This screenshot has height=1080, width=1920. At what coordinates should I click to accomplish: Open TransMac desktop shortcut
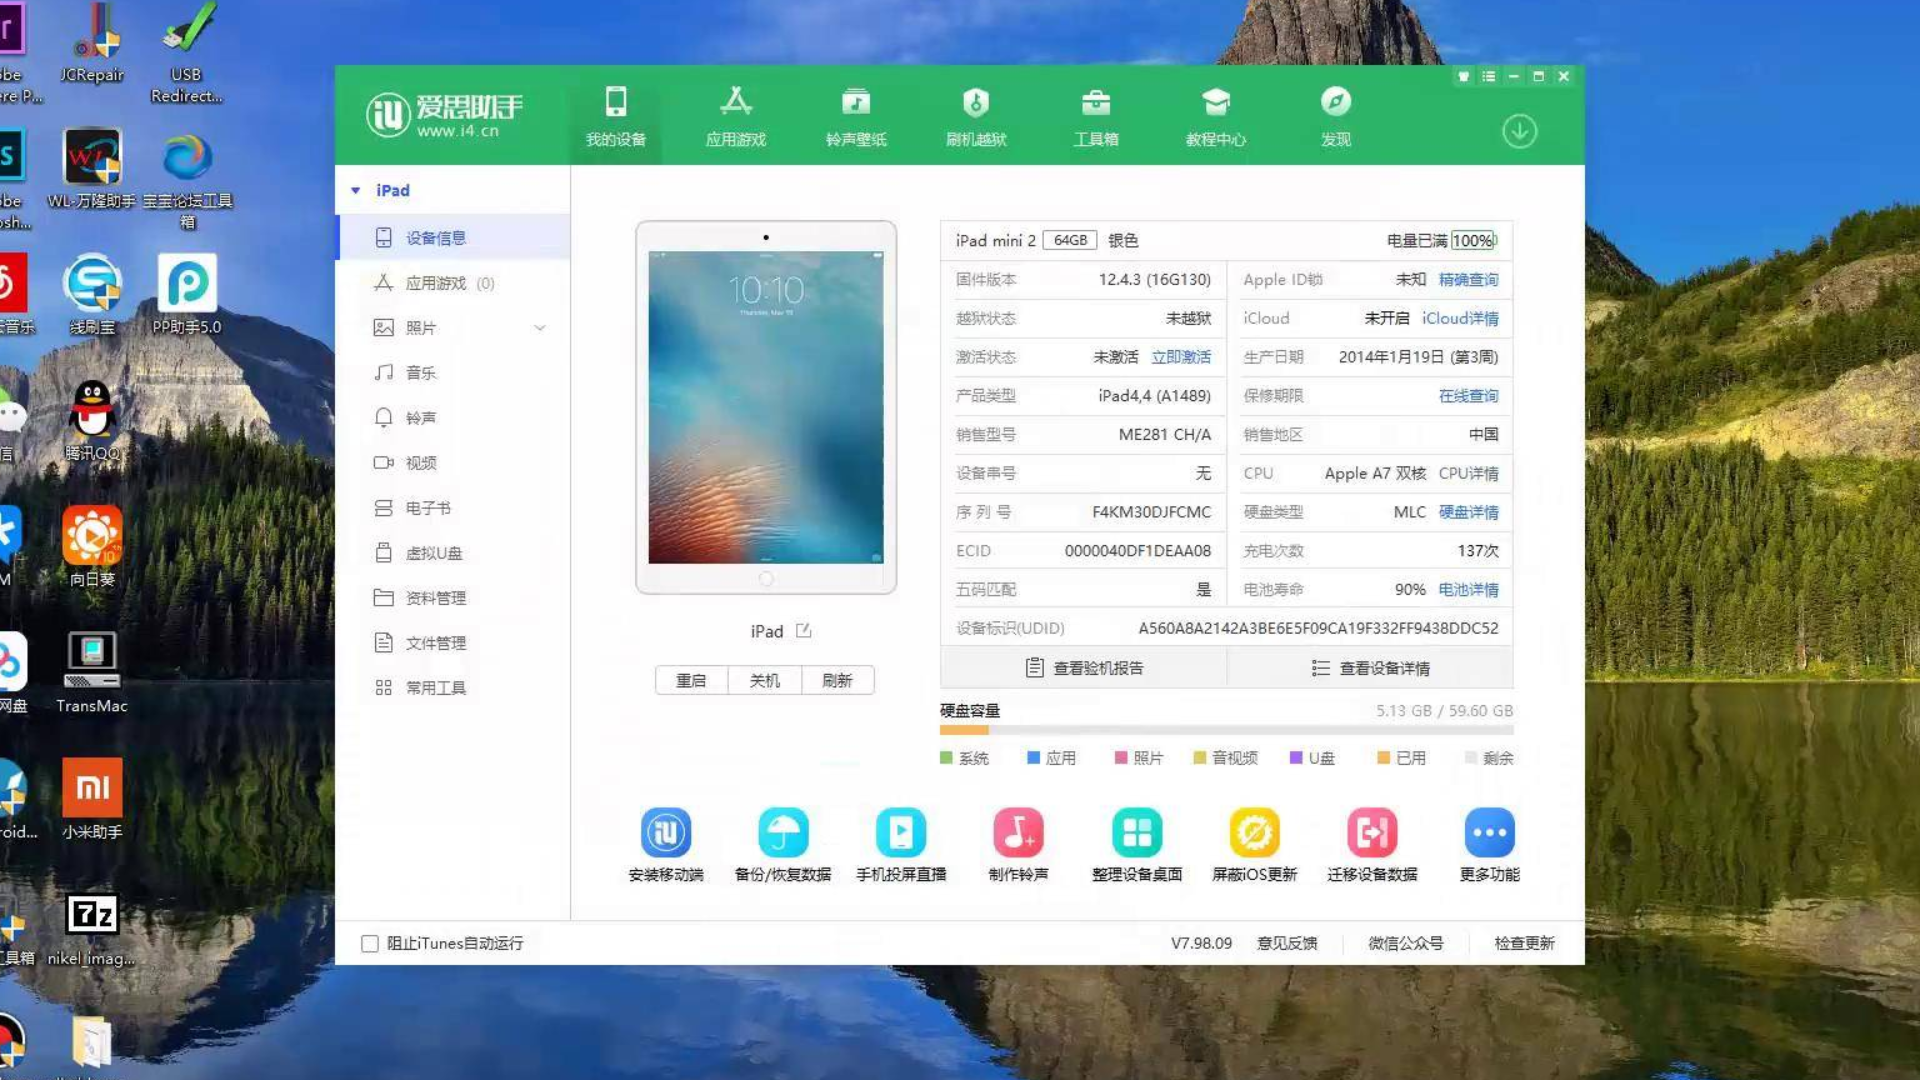(92, 672)
